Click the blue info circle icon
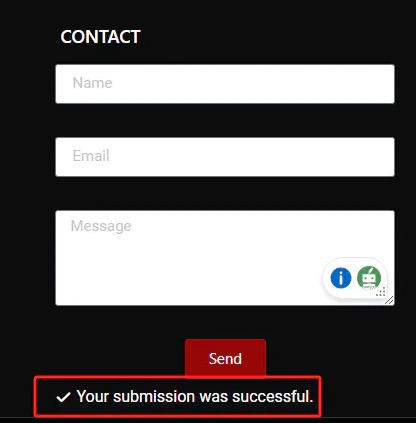Screen dimensions: 416x424 [341, 278]
